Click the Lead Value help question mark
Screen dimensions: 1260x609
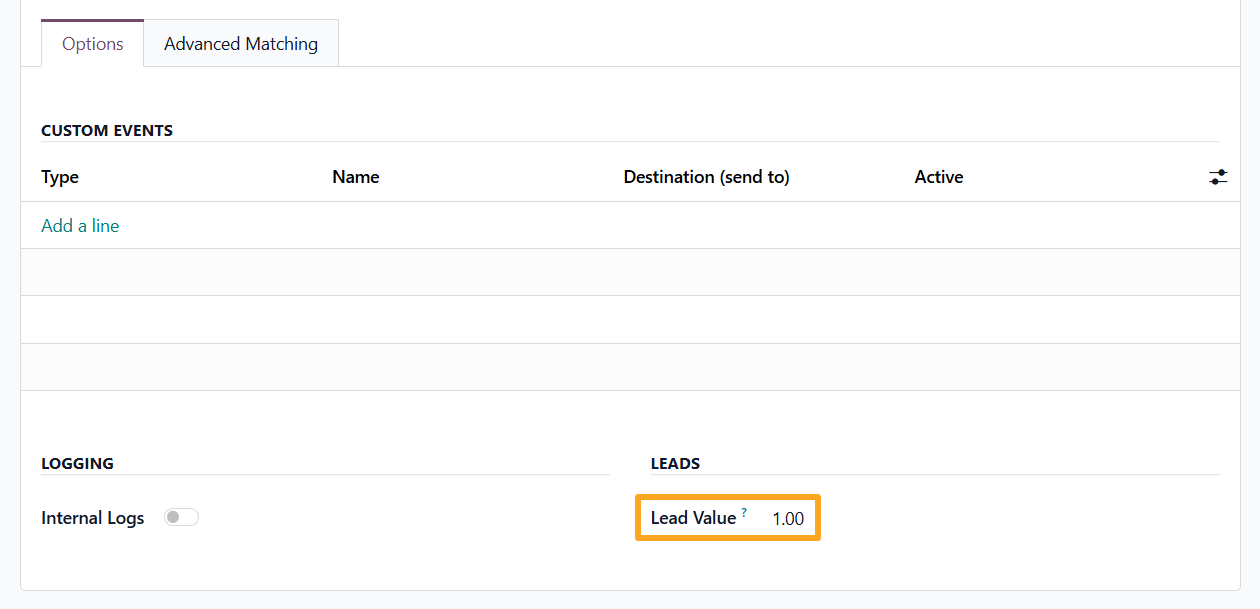[744, 513]
